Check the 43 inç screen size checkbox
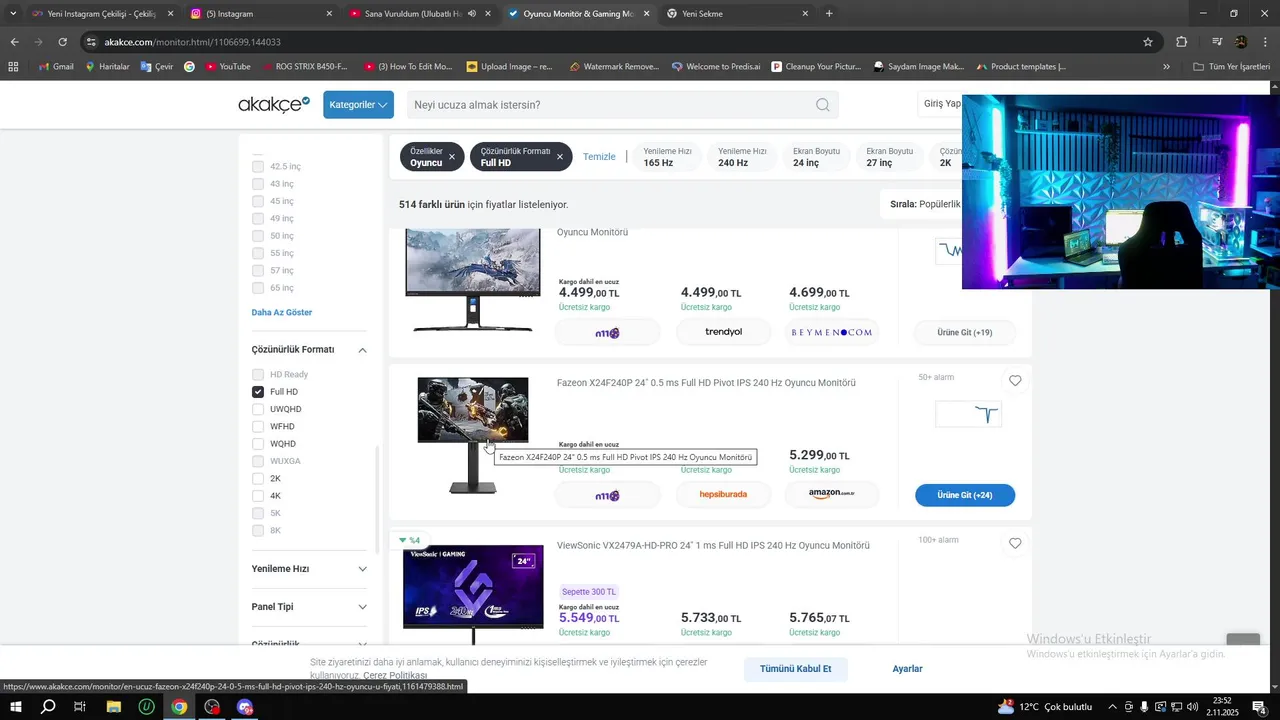The height and width of the screenshot is (720, 1280). (258, 184)
